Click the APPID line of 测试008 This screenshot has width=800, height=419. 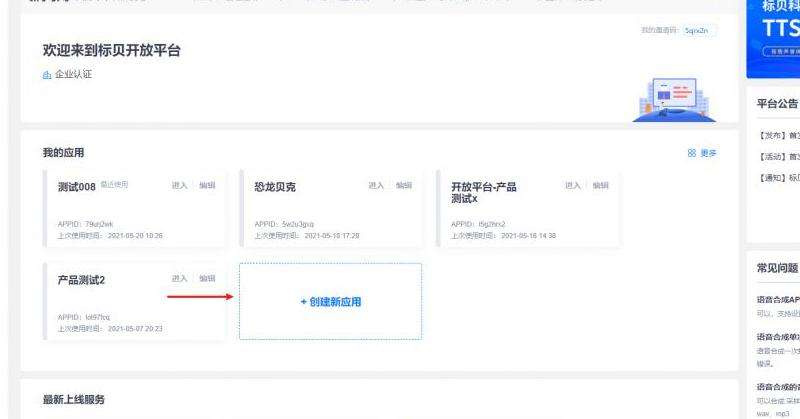[x=85, y=224]
